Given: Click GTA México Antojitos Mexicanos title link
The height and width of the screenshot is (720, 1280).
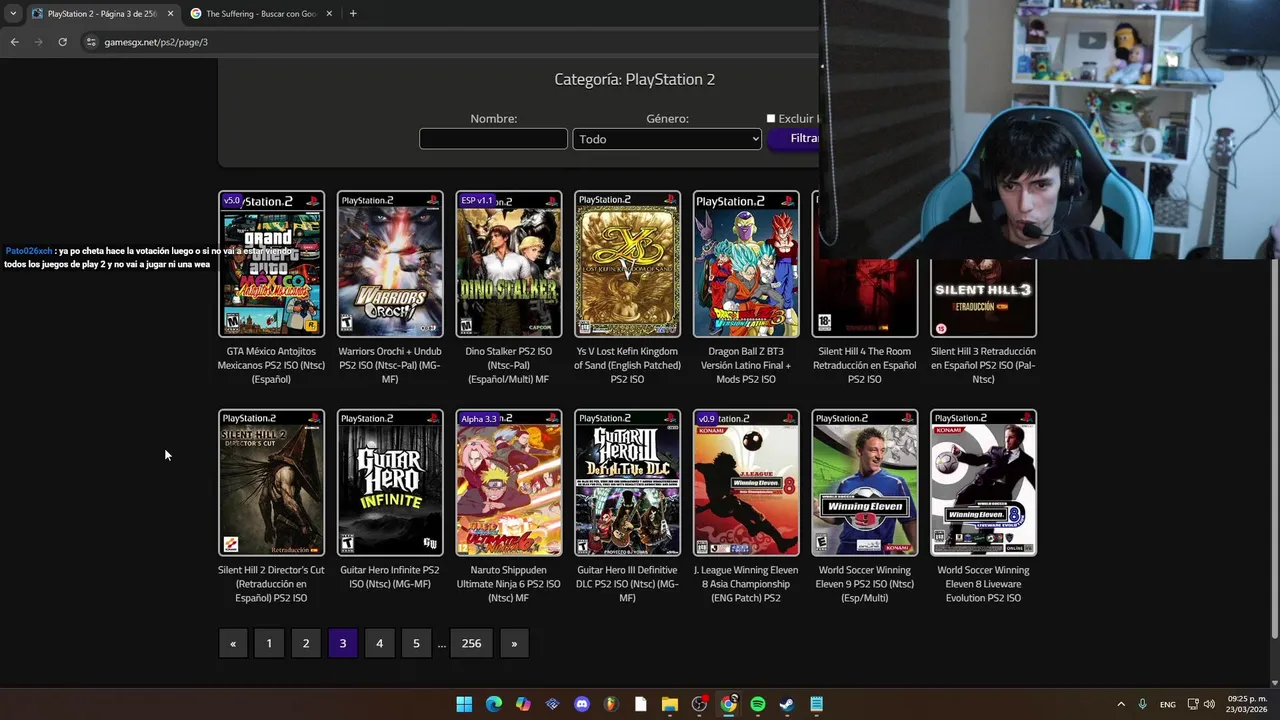Looking at the screenshot, I should pos(271,365).
